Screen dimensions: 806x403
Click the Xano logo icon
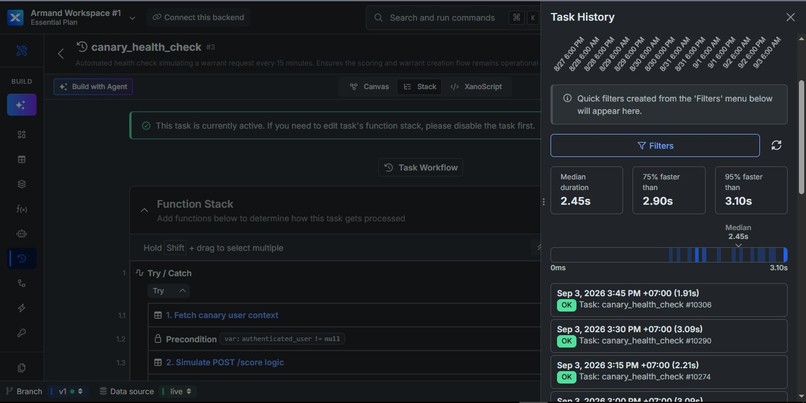tap(15, 17)
